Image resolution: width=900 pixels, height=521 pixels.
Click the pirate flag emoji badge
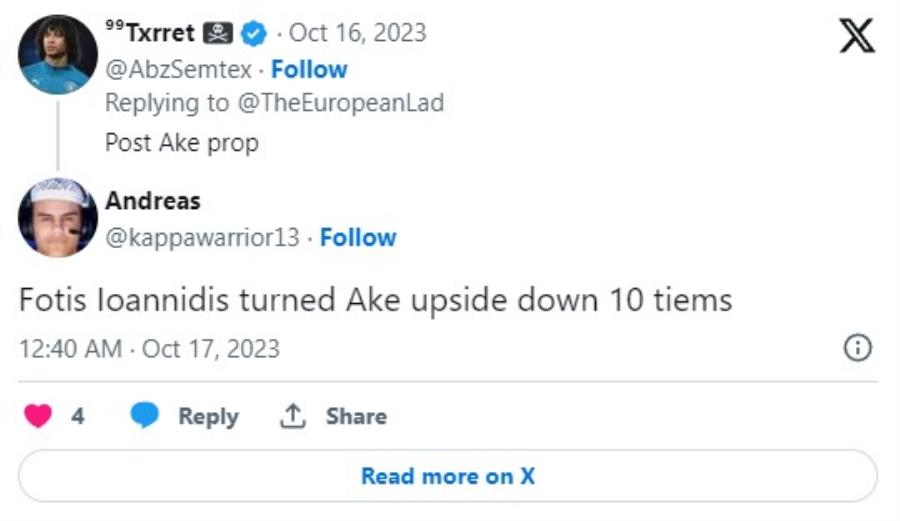pos(218,33)
